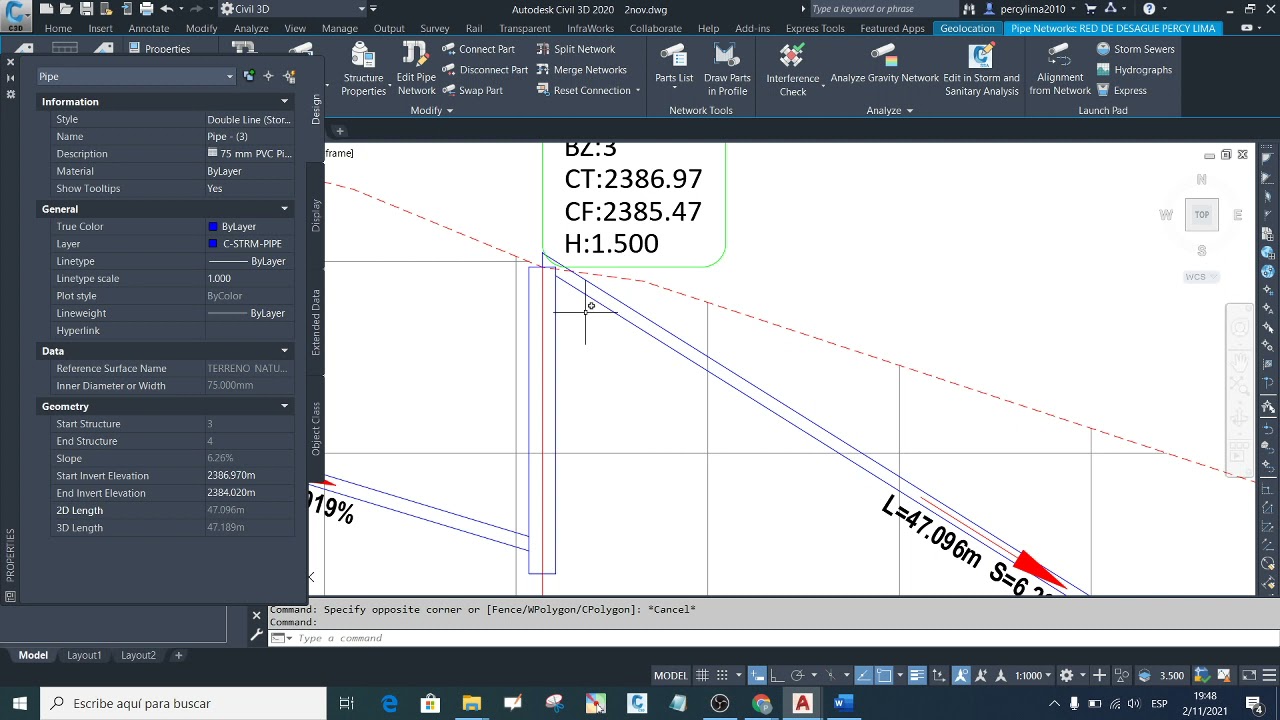Open Edit in Storm and Sanitary Analysis
The image size is (1280, 720).
click(x=981, y=68)
